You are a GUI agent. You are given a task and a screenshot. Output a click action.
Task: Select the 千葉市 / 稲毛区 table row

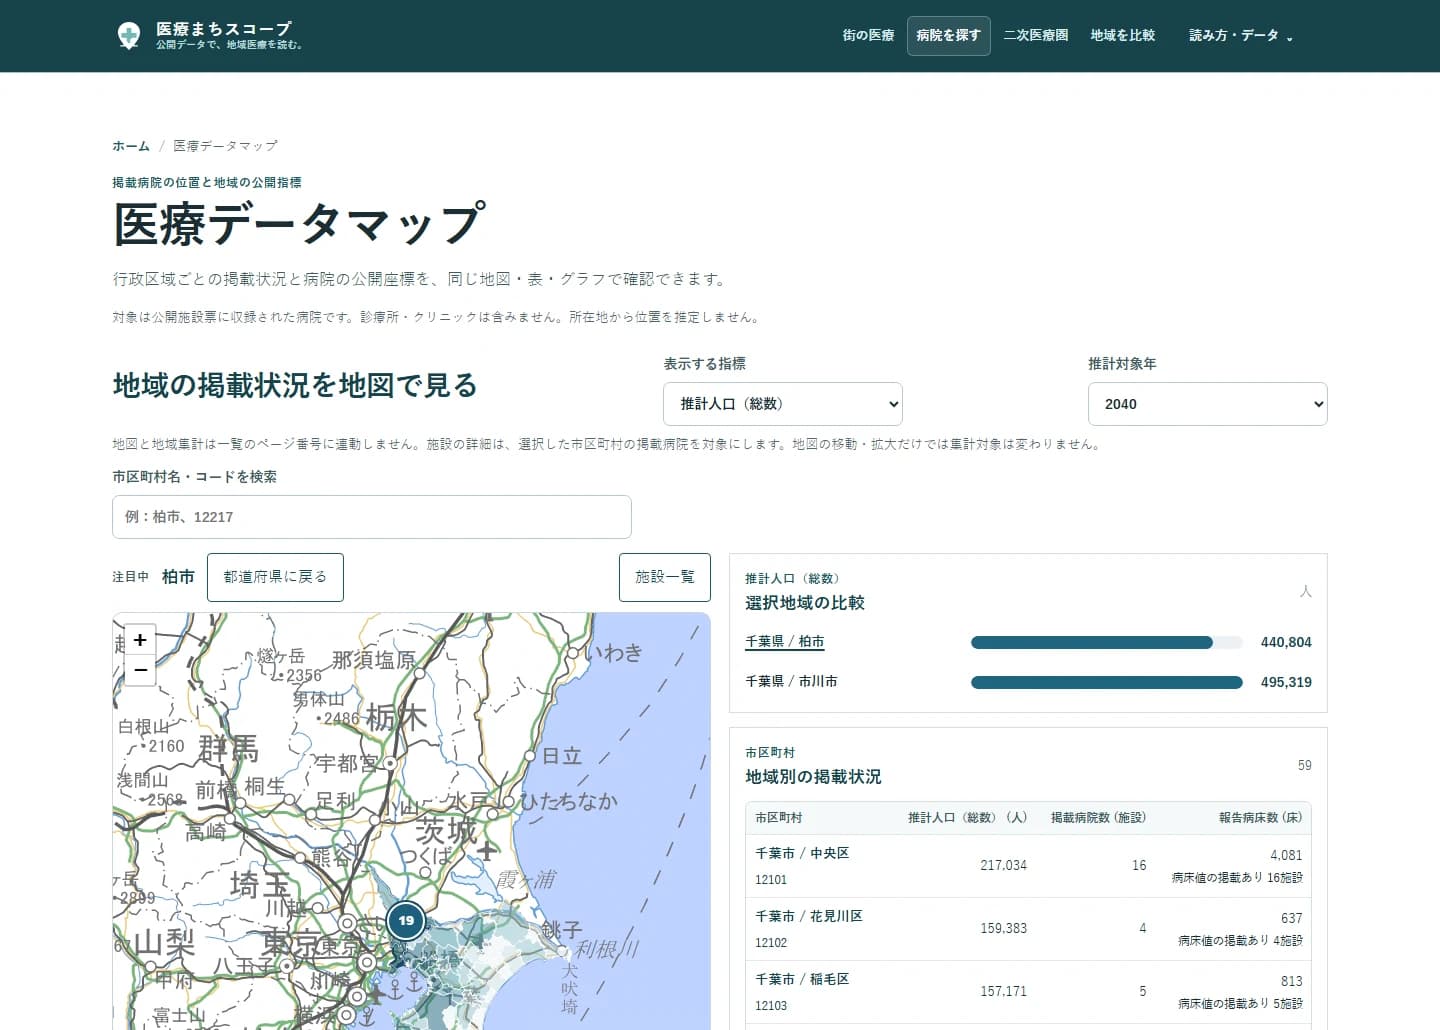tap(1028, 992)
